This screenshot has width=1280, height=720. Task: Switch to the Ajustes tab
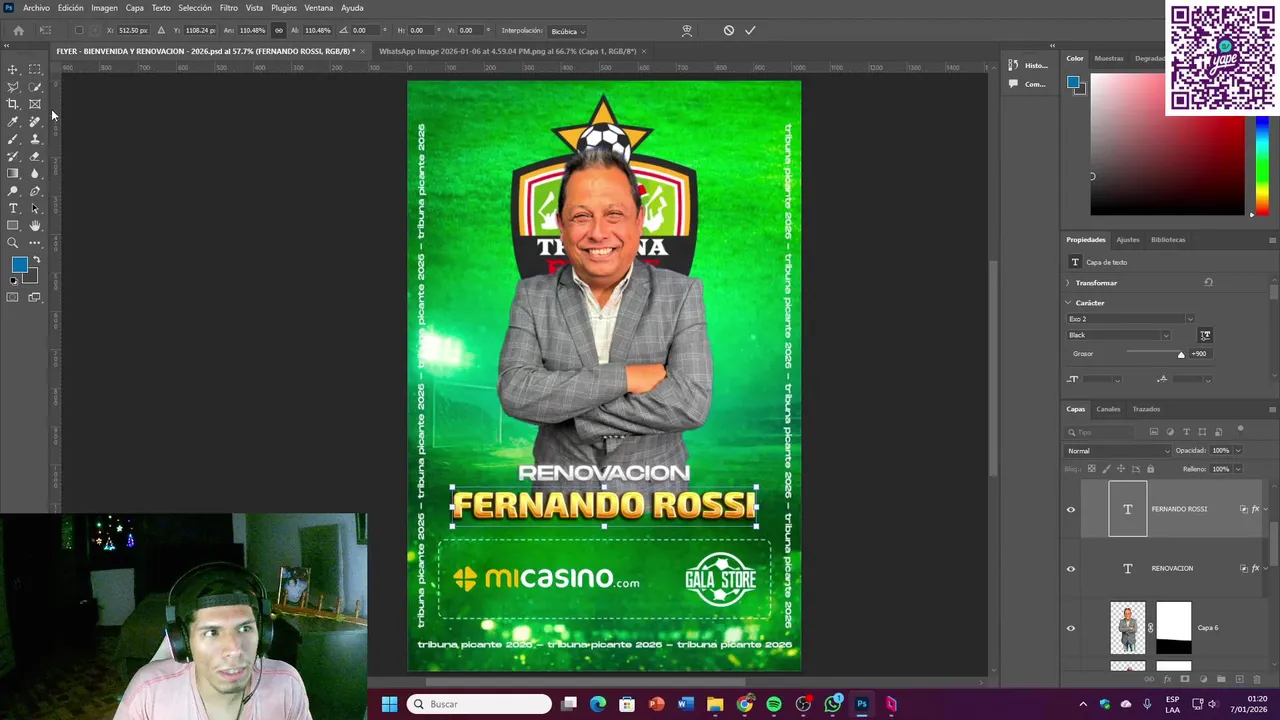[1128, 240]
